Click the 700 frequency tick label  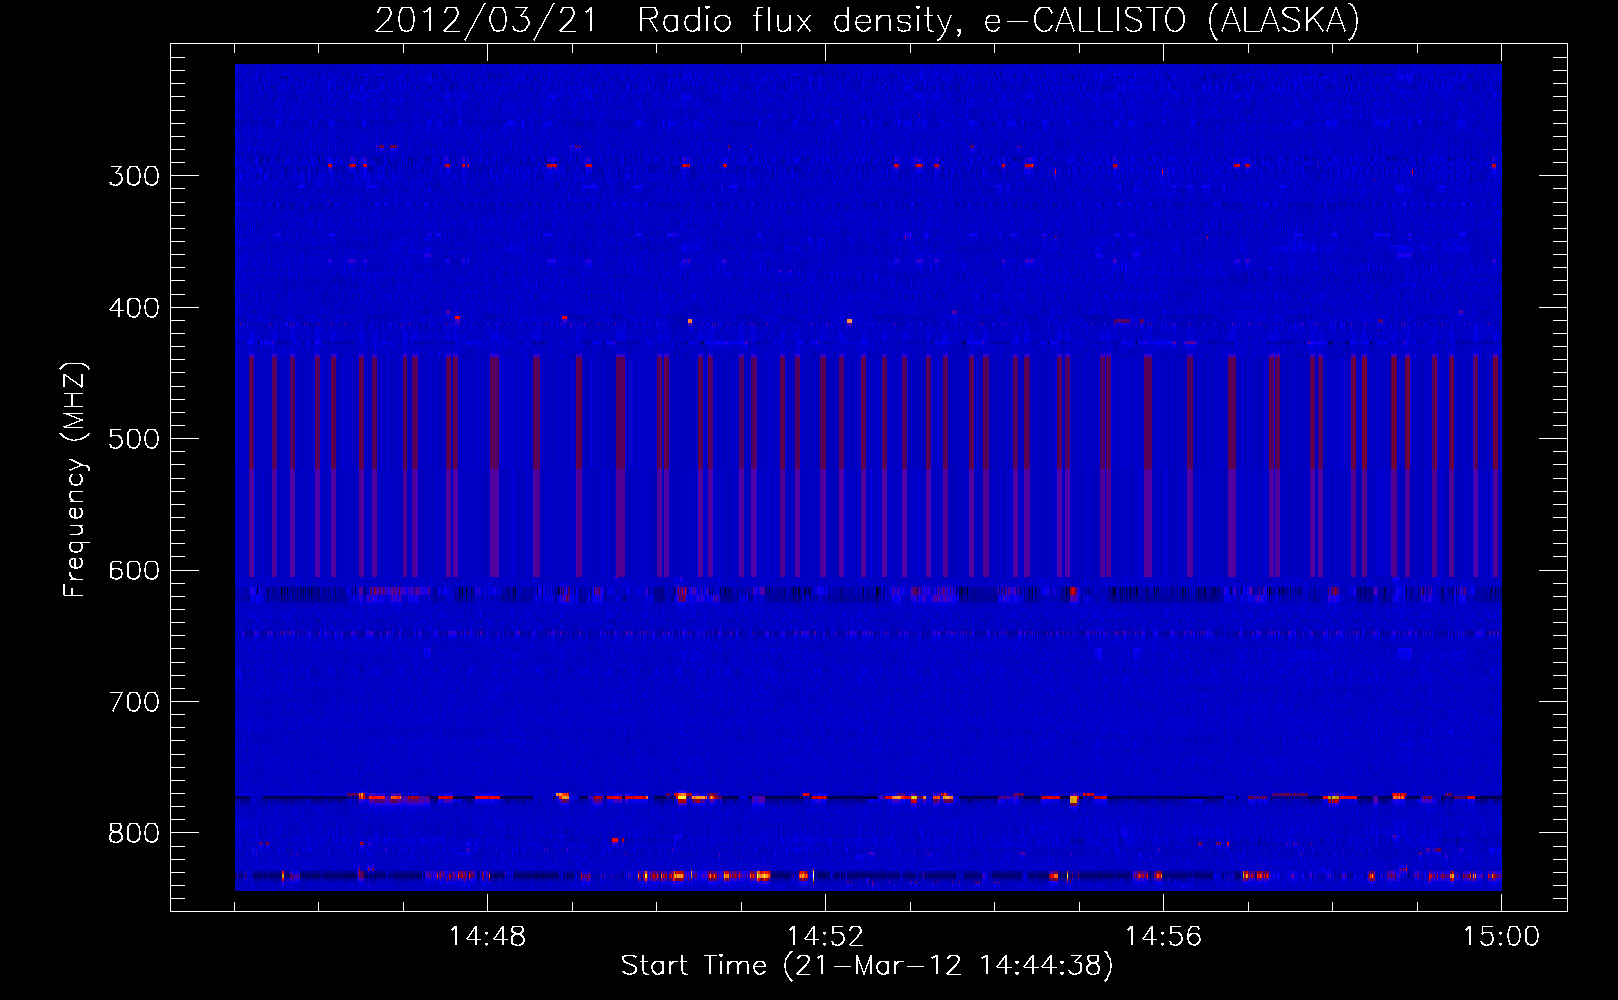click(x=134, y=702)
